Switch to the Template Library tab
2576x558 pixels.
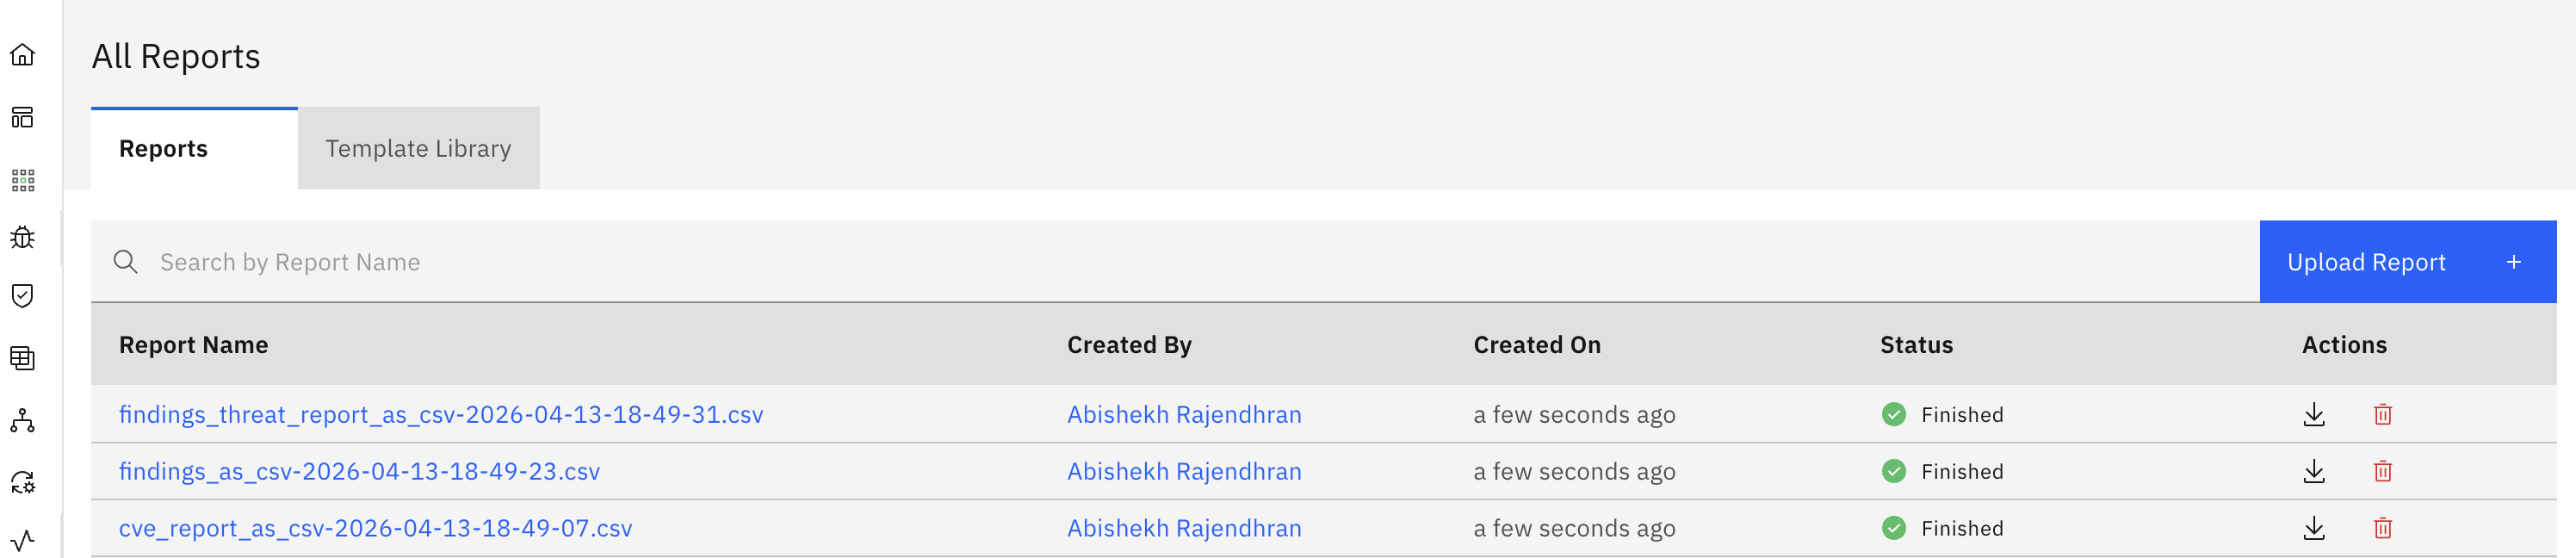pyautogui.click(x=418, y=149)
